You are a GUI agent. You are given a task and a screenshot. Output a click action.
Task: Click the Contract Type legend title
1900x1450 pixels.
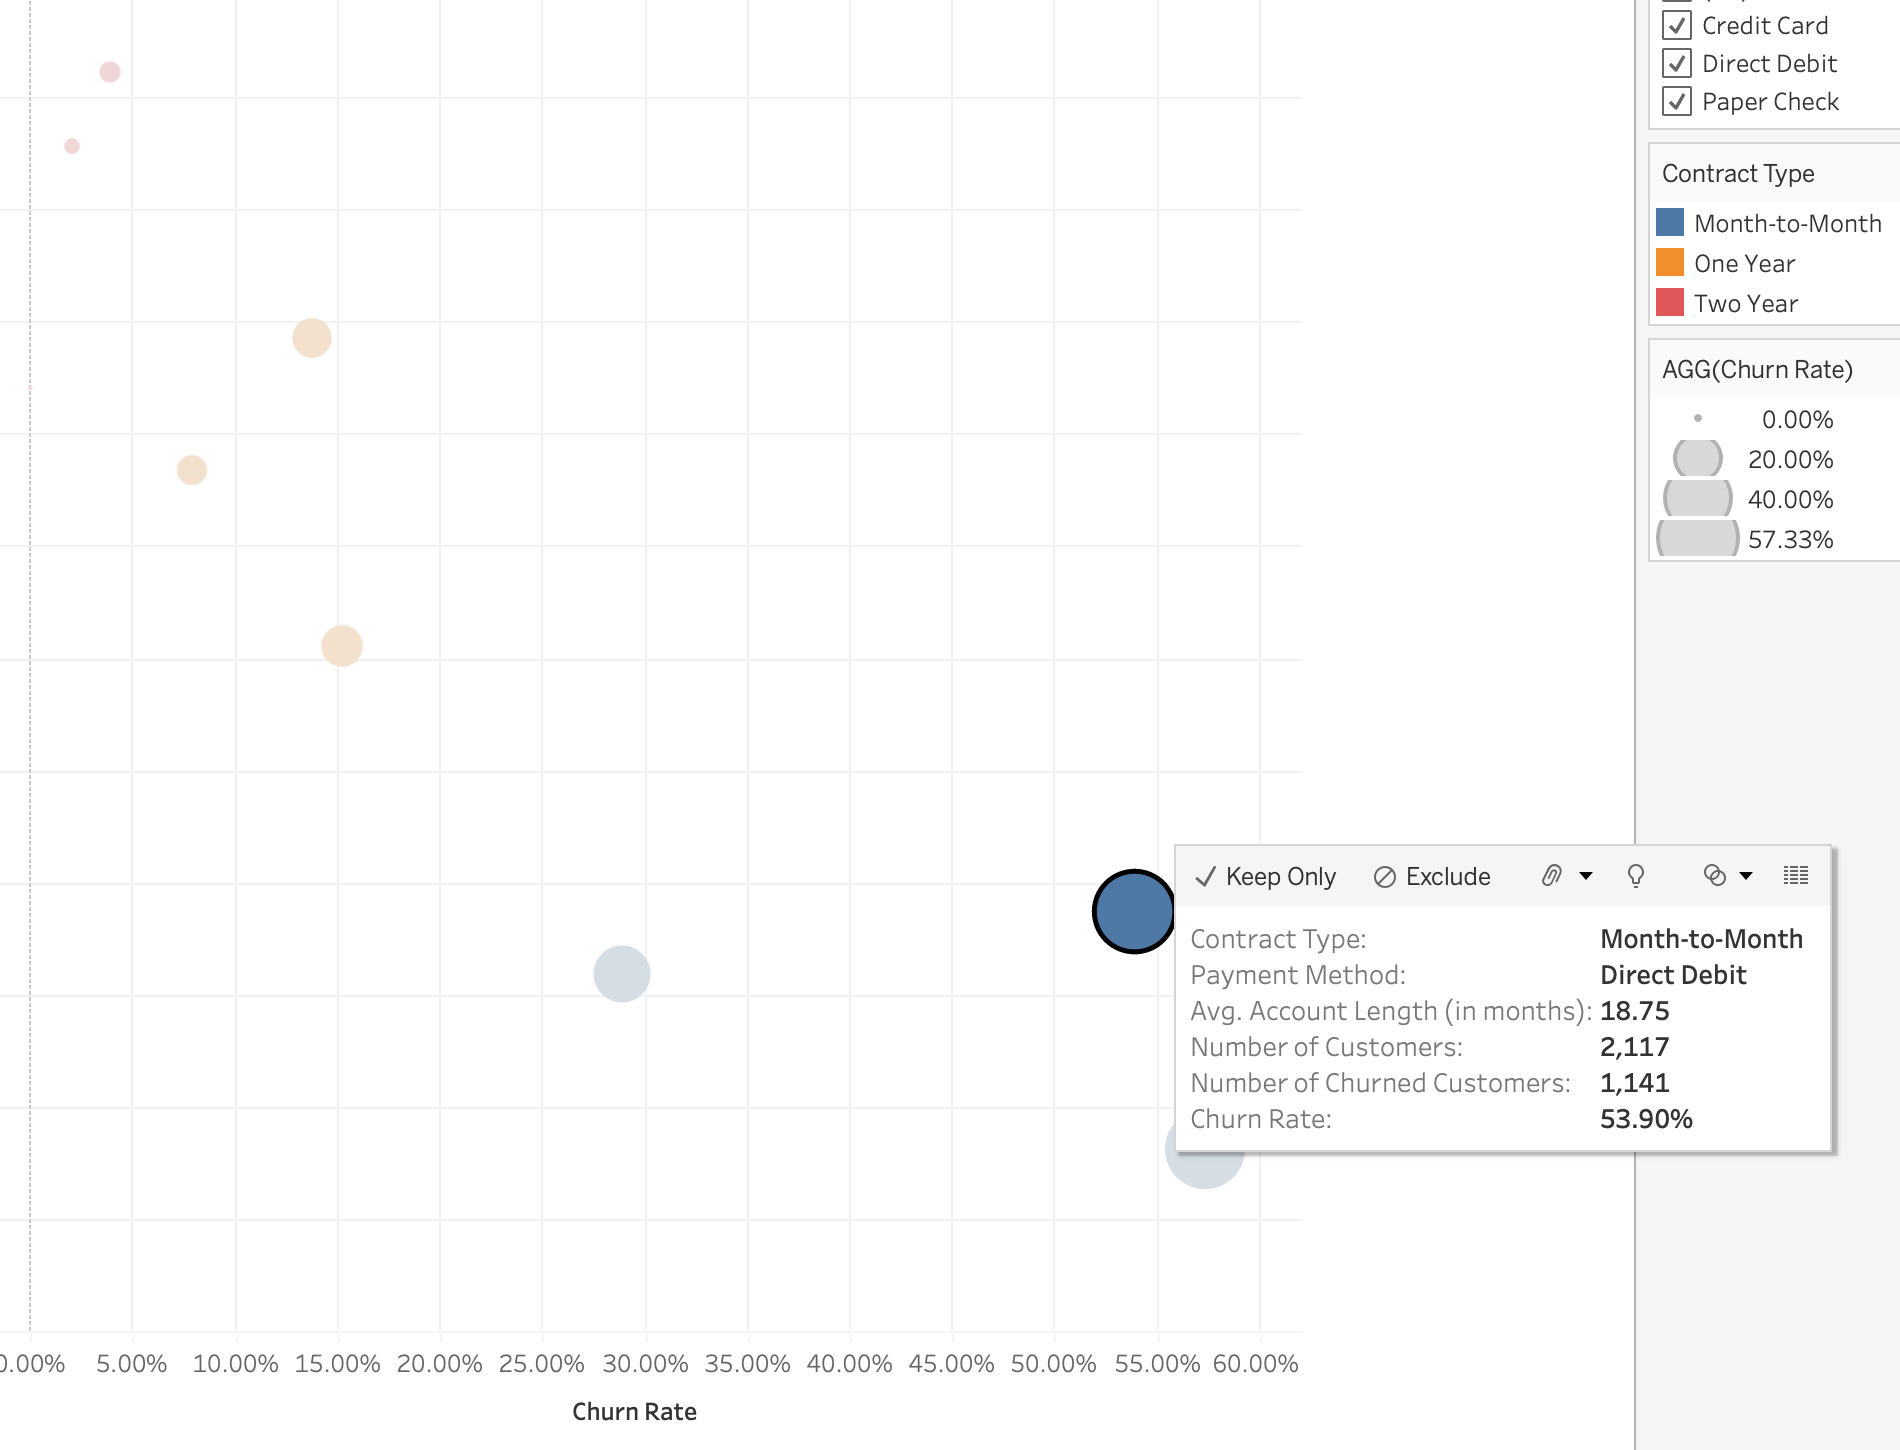tap(1738, 173)
